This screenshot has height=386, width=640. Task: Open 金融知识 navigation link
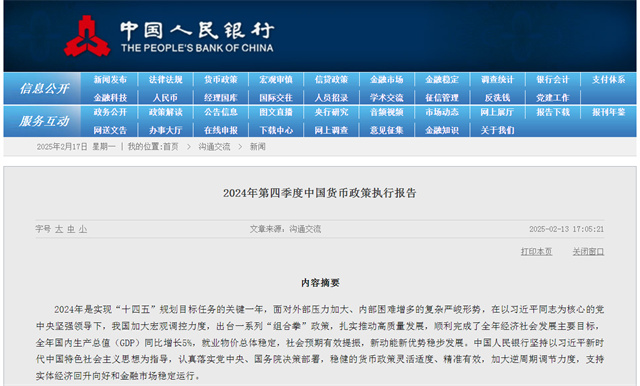[x=442, y=131]
